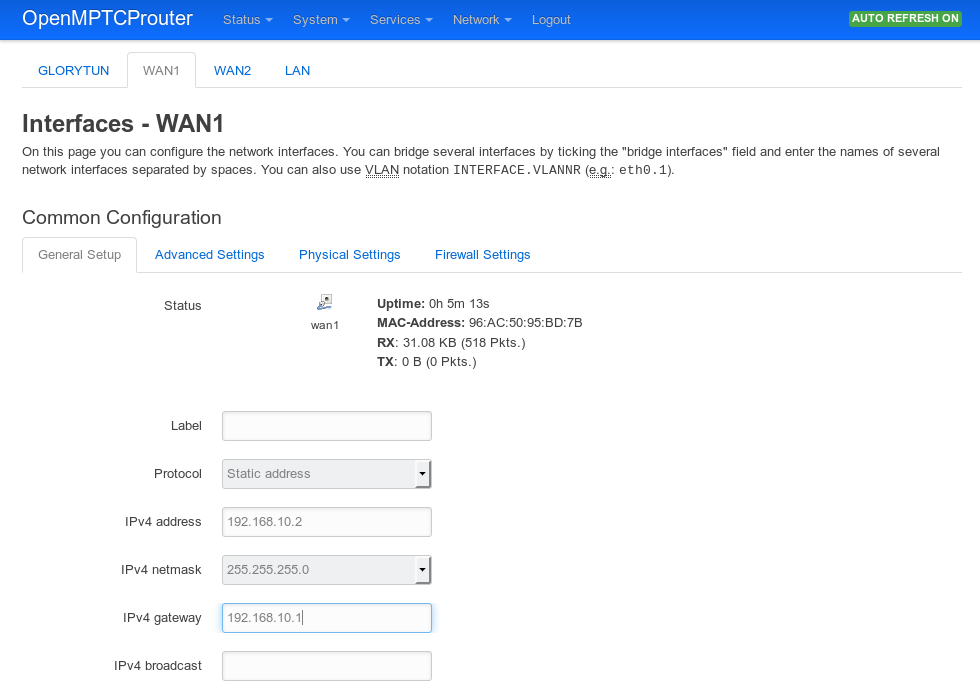Click the Logout link
This screenshot has width=980, height=690.
coord(551,19)
